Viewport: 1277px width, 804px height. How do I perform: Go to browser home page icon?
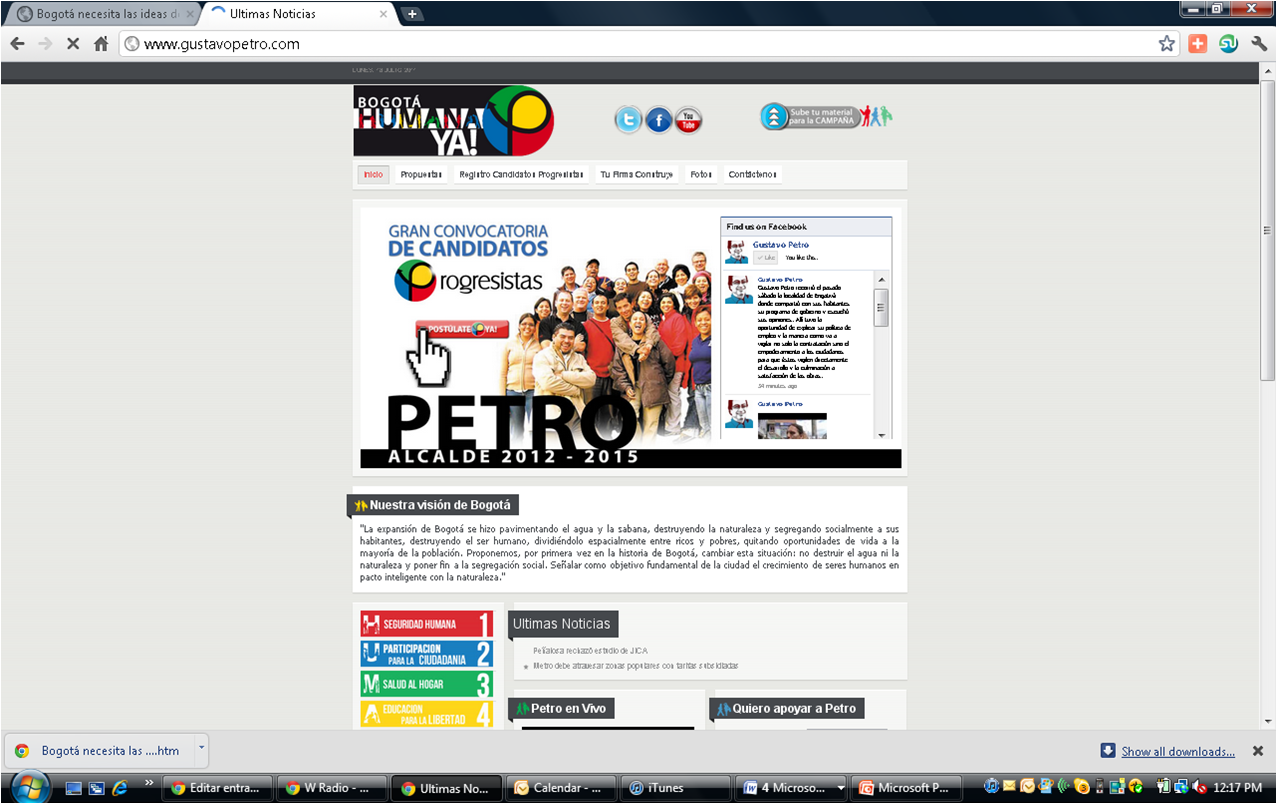click(x=101, y=44)
